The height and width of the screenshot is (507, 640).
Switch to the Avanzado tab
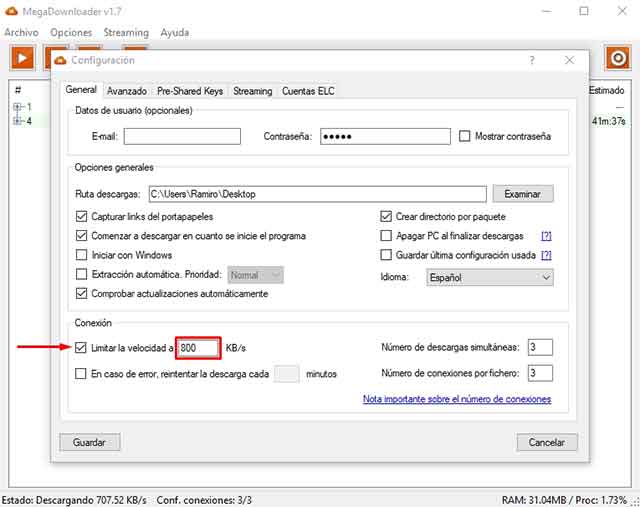pos(127,91)
